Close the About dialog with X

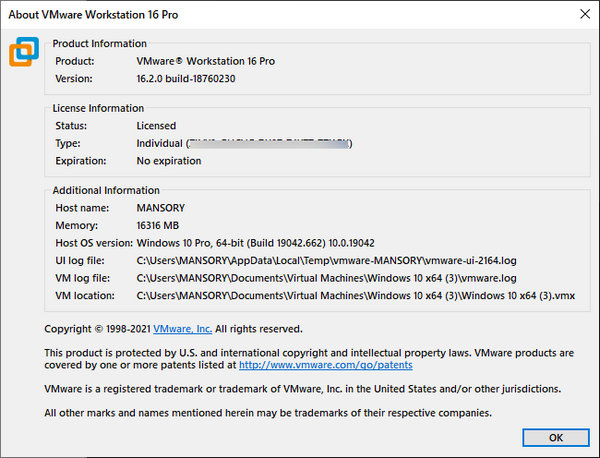[x=583, y=13]
